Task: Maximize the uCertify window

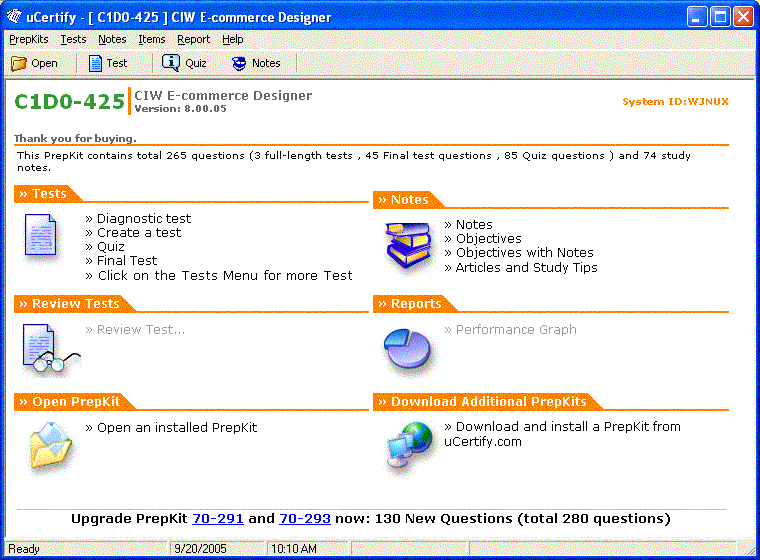Action: coord(720,17)
